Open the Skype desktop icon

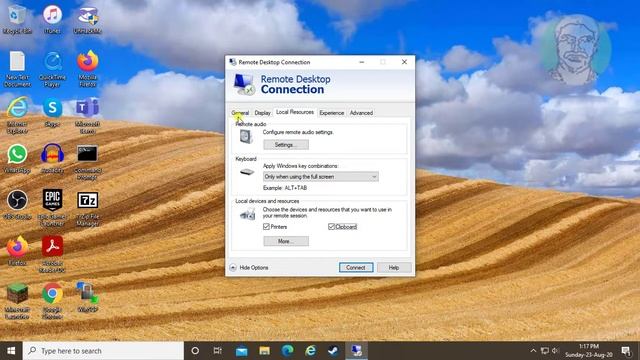[52, 112]
